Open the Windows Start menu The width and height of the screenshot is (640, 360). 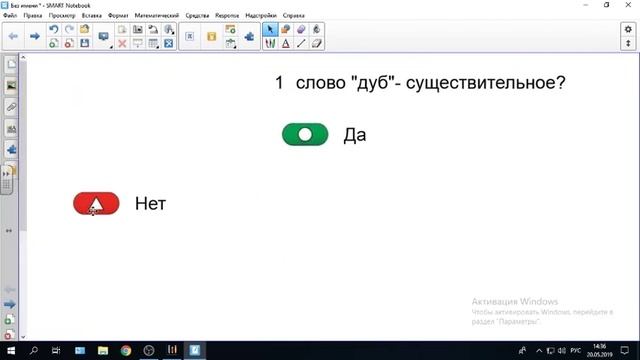point(11,351)
